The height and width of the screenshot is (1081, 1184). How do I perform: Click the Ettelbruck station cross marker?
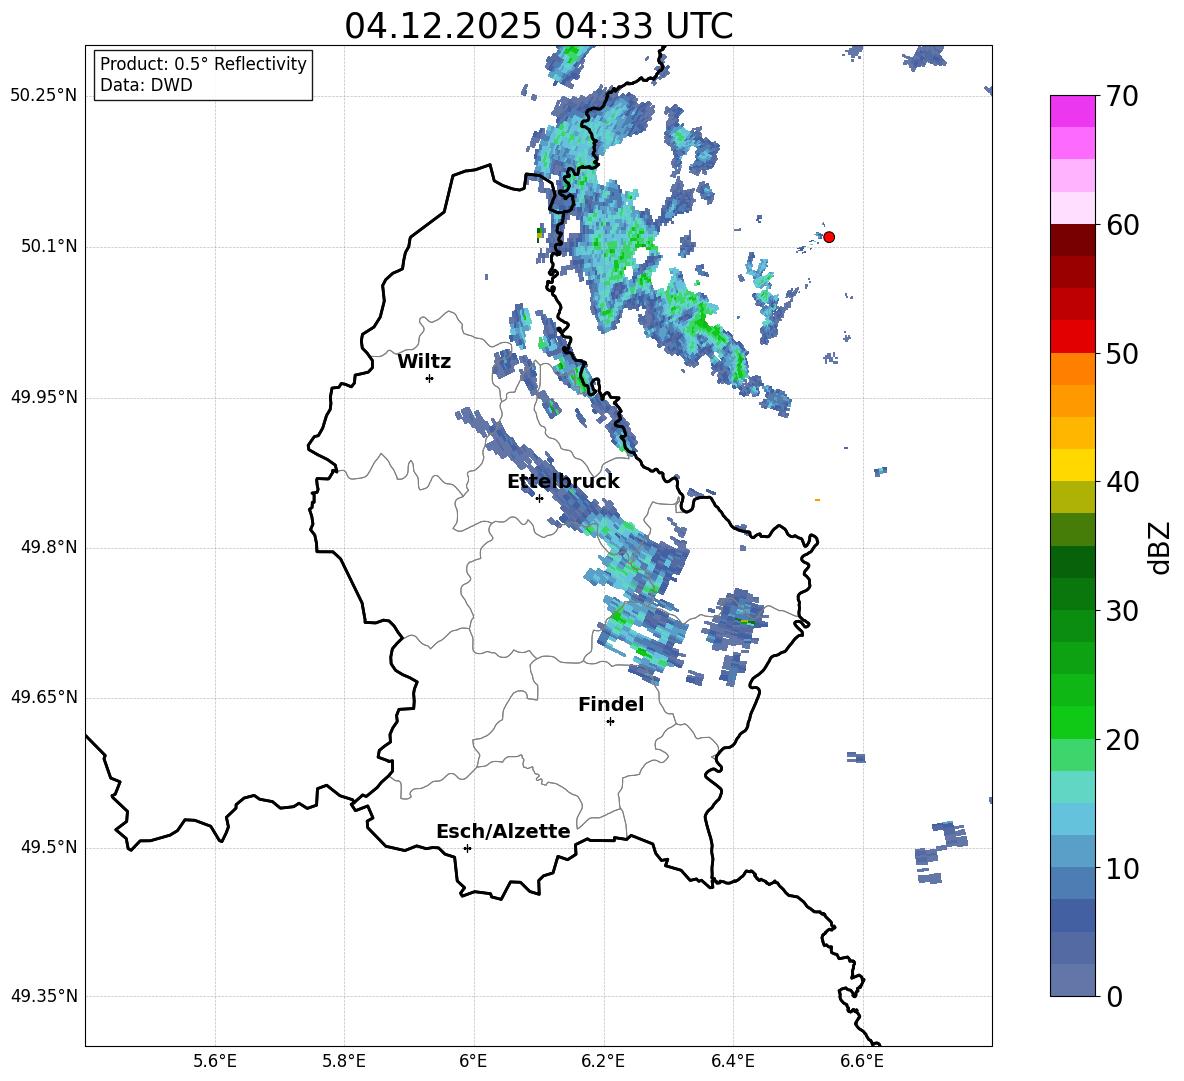click(x=539, y=498)
